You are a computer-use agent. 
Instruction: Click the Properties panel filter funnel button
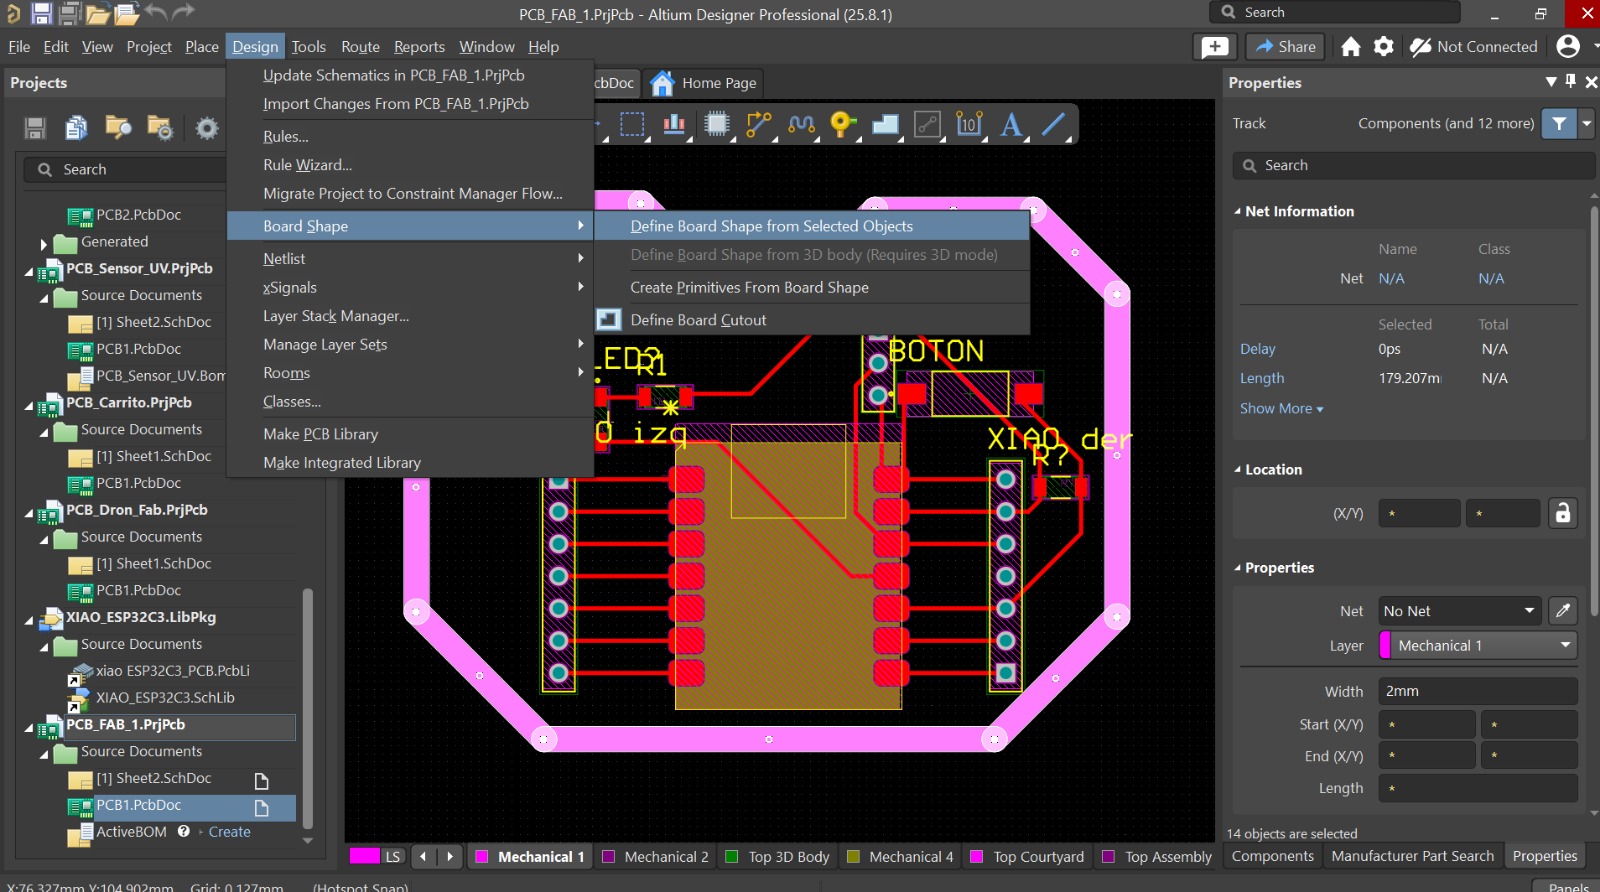coord(1559,123)
